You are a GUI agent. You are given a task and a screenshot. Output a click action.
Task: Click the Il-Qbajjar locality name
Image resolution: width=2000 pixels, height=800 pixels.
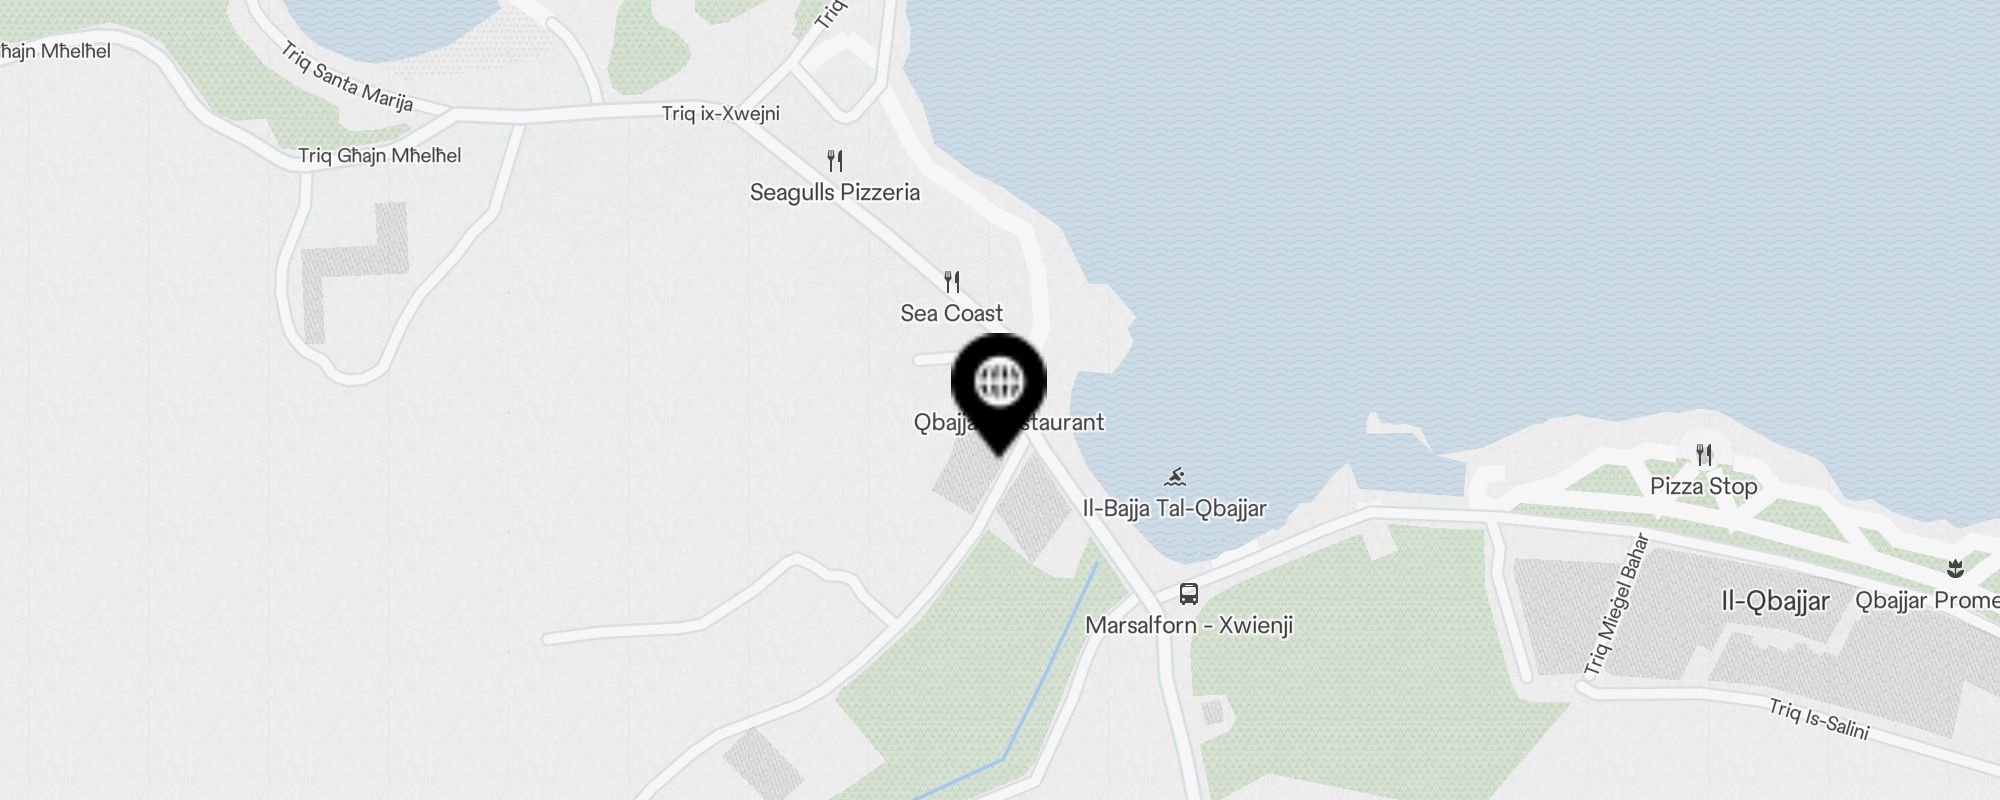point(1775,601)
